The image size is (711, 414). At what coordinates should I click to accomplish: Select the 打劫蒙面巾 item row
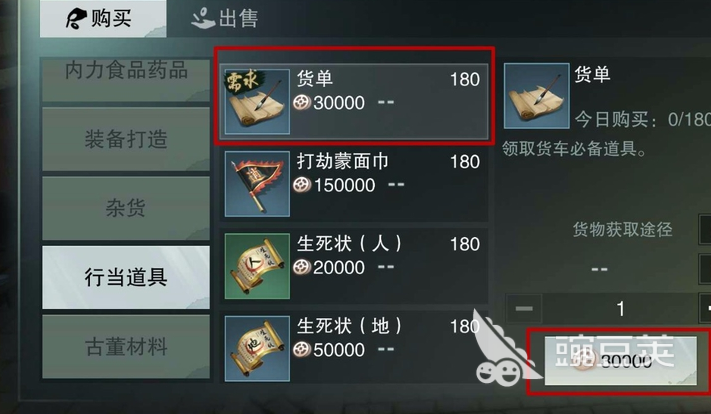point(354,184)
